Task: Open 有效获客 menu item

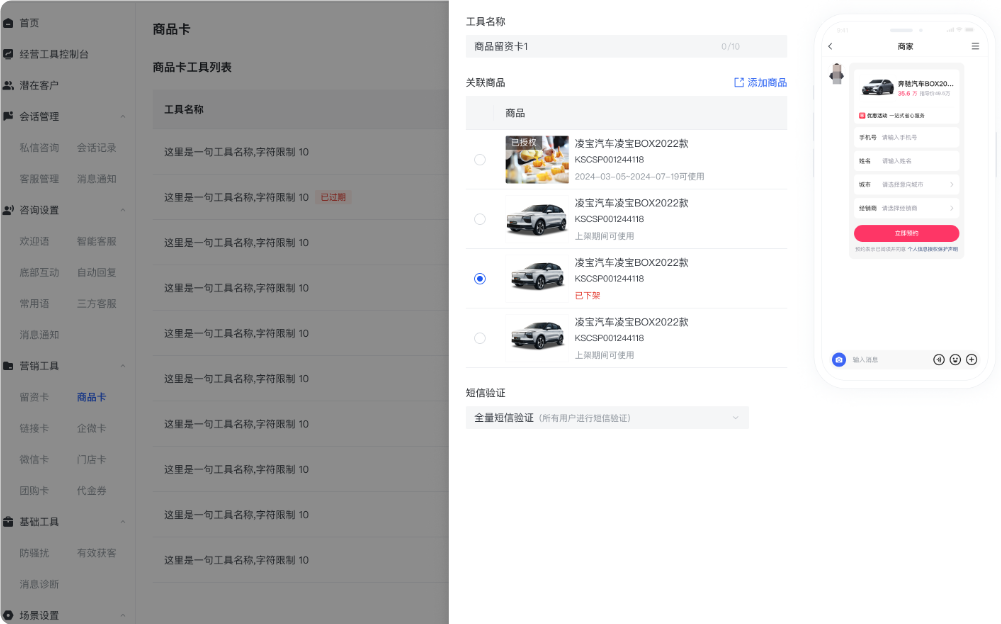Action: coord(96,553)
